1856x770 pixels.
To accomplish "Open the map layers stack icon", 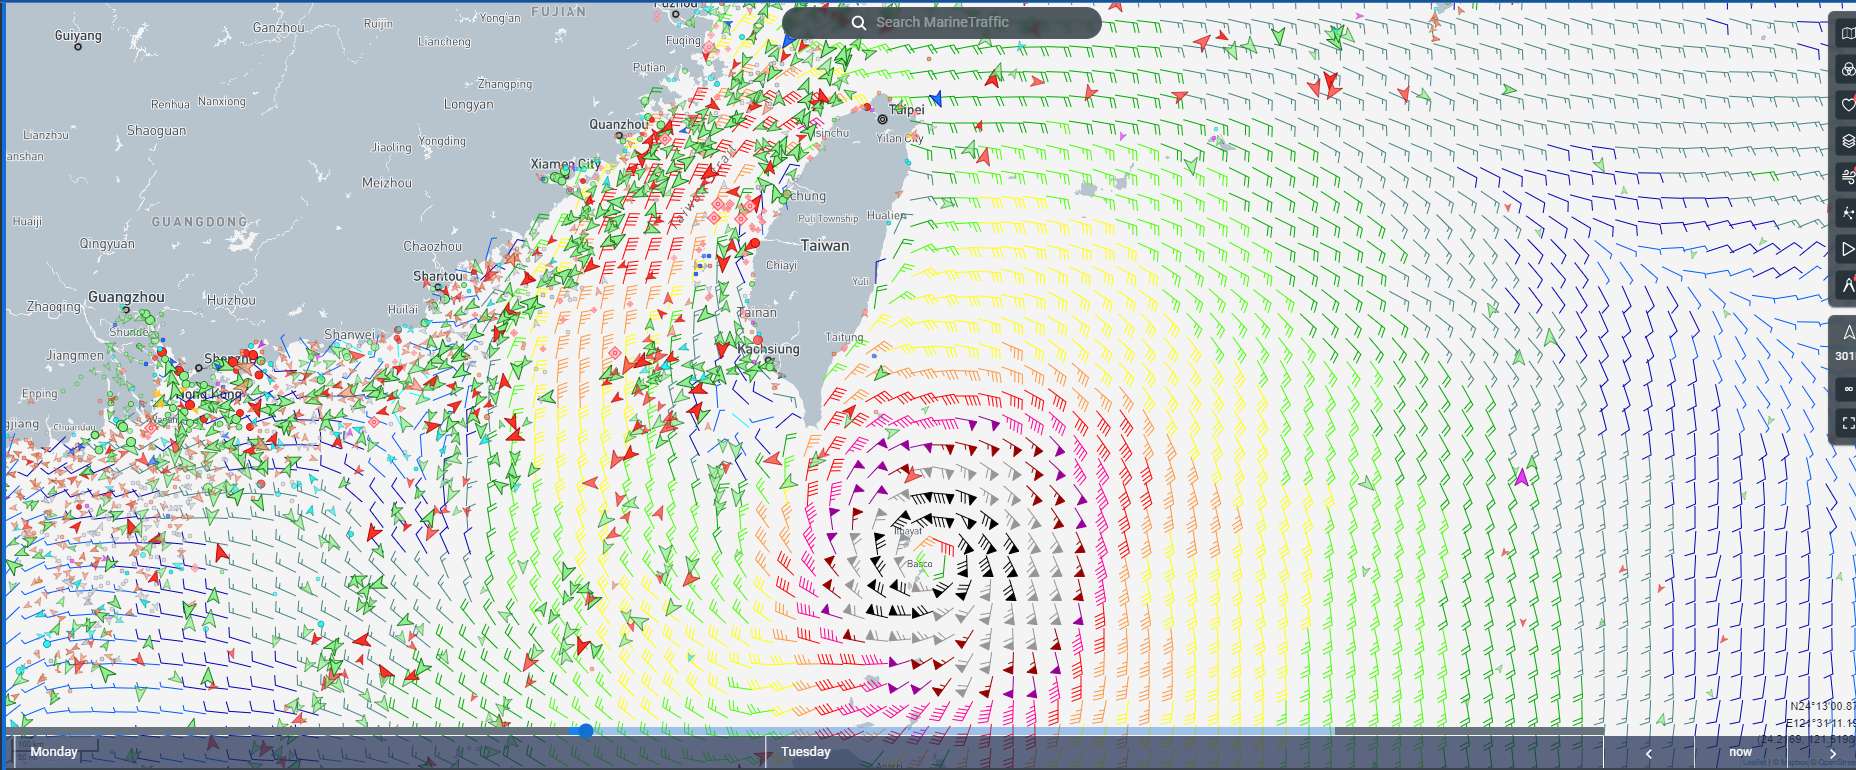I will pos(1847,141).
